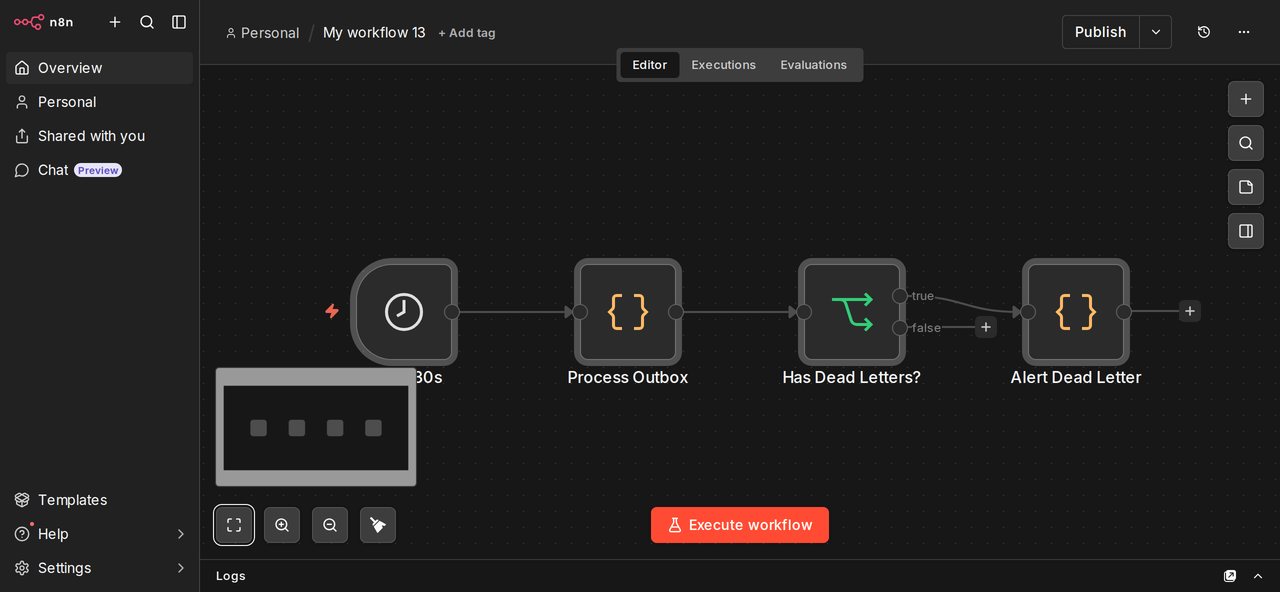Expand the Help menu
Image resolution: width=1280 pixels, height=592 pixels.
99,534
